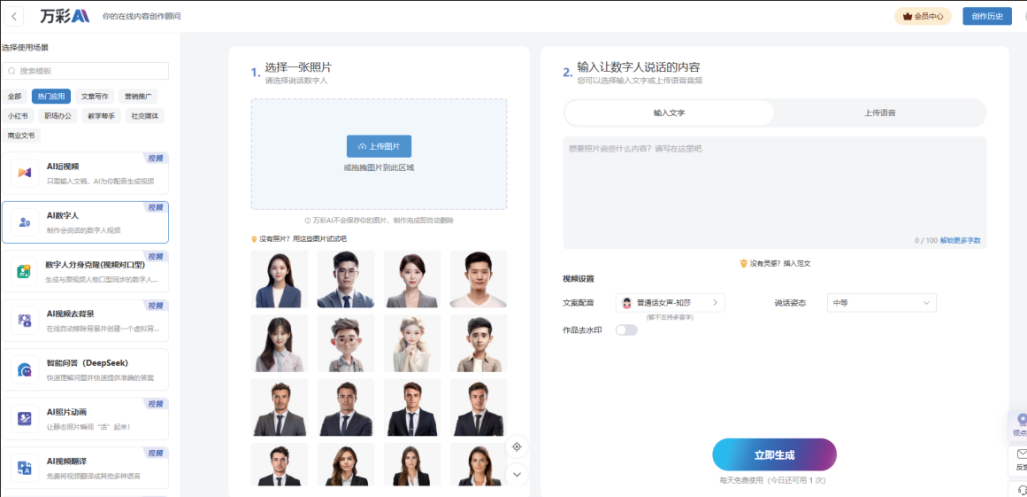Click the 搜索模板 search field
The image size is (1027, 497).
click(85, 71)
